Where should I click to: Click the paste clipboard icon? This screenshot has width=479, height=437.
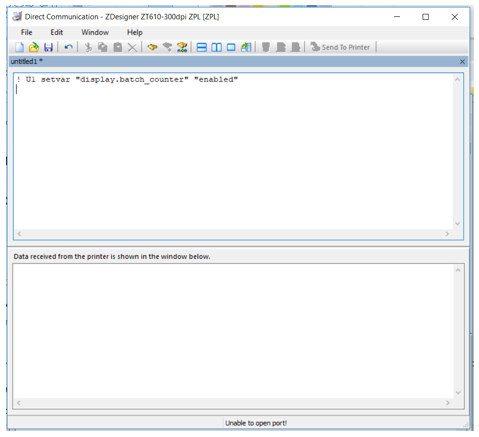pos(117,47)
